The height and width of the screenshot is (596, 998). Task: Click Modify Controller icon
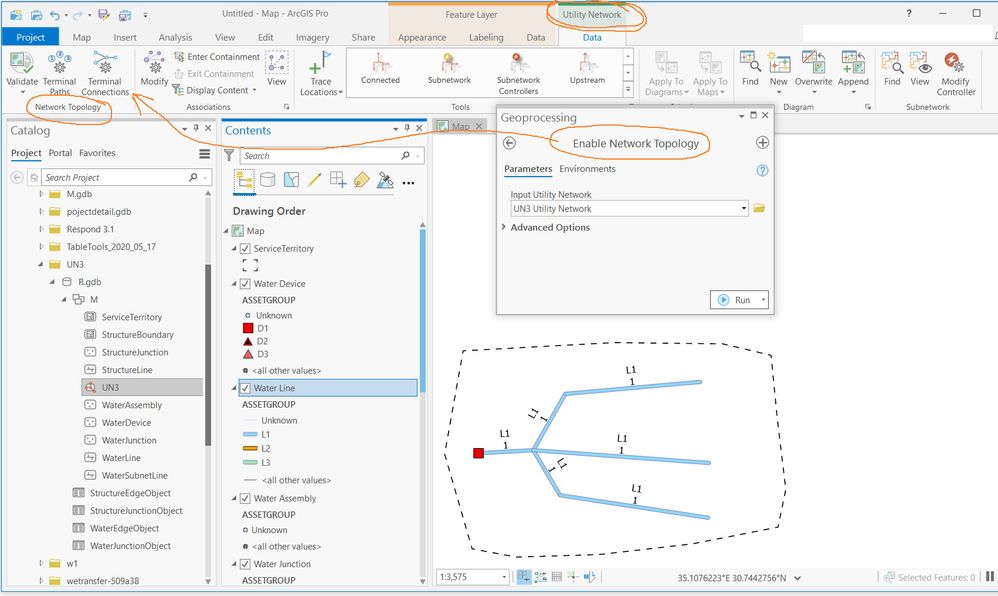point(955,62)
